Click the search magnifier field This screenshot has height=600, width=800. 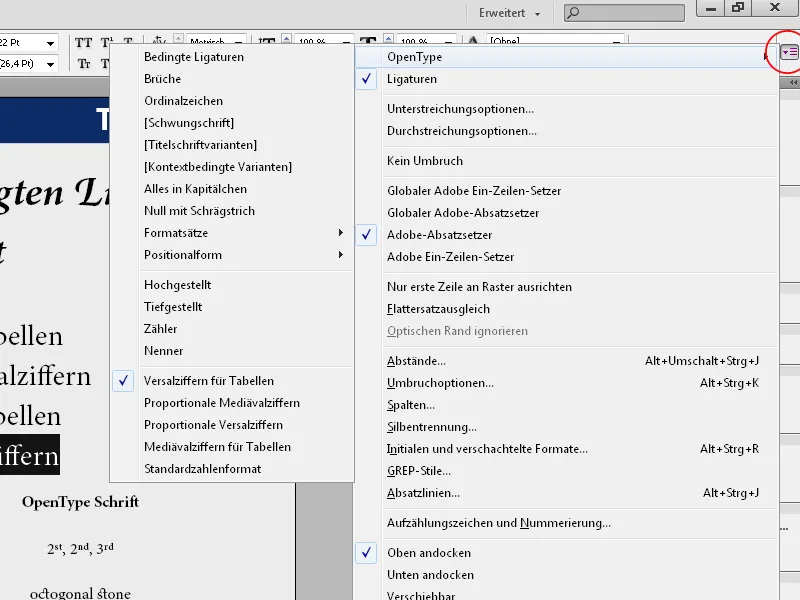[x=624, y=13]
